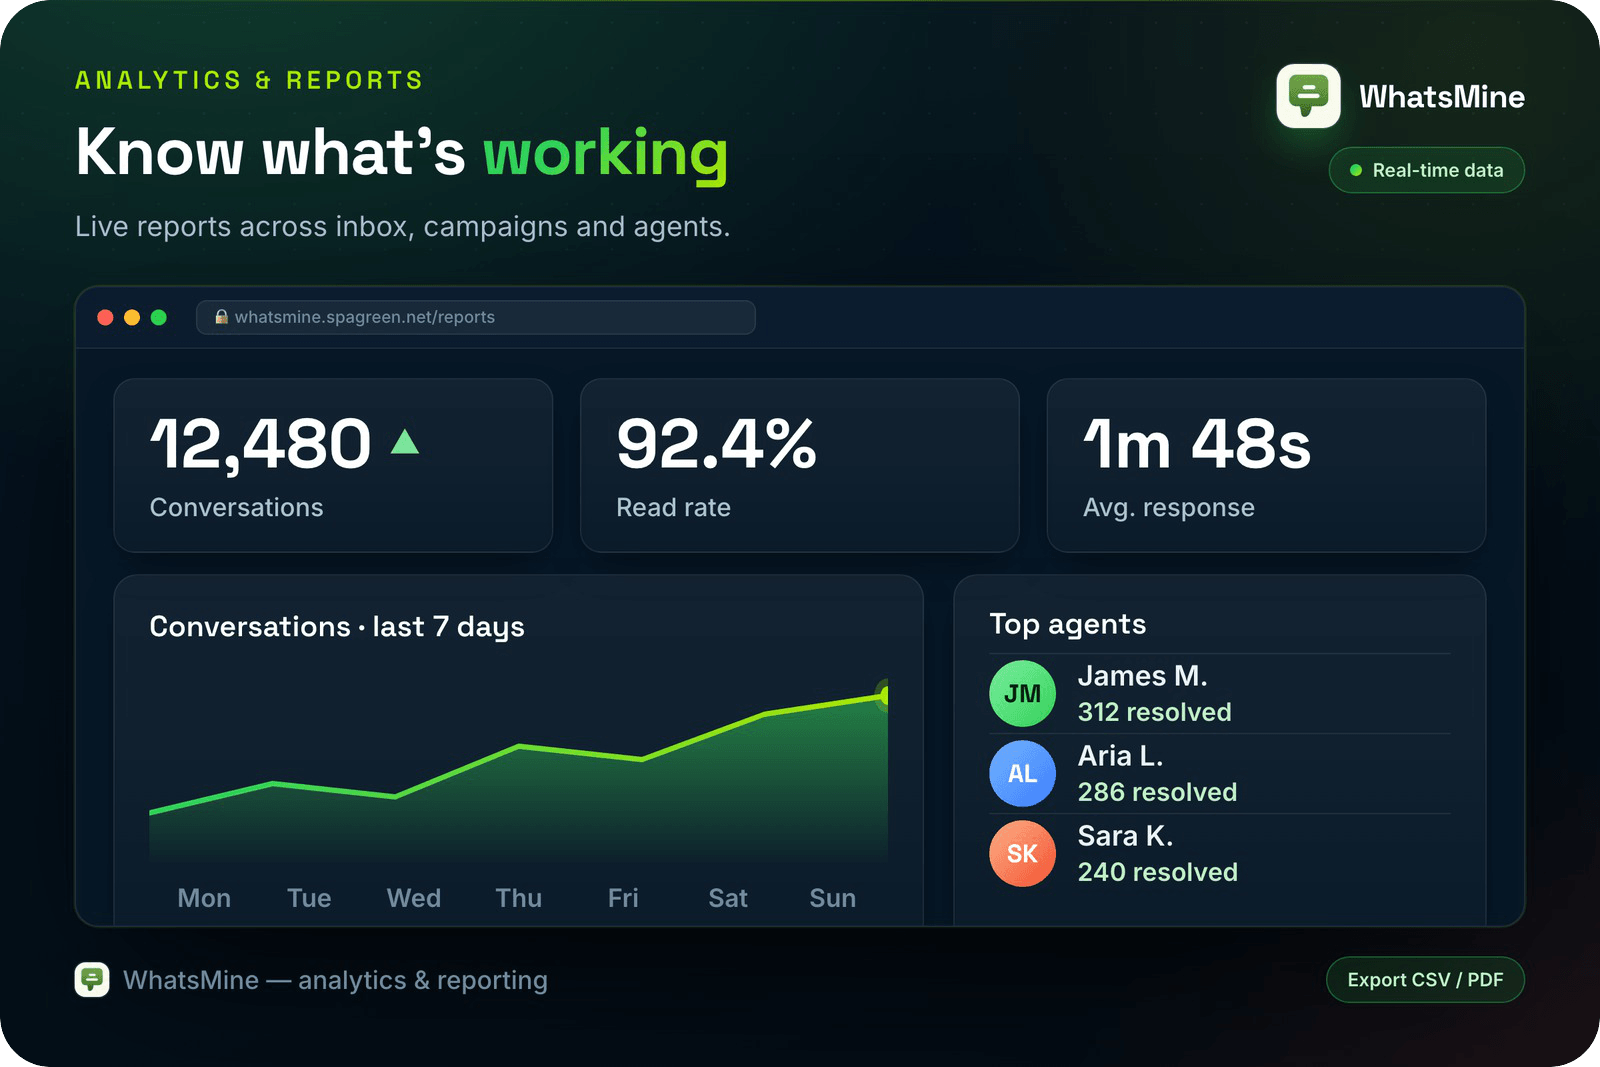Click the Tue axis label
This screenshot has height=1067, width=1600.
coord(309,898)
